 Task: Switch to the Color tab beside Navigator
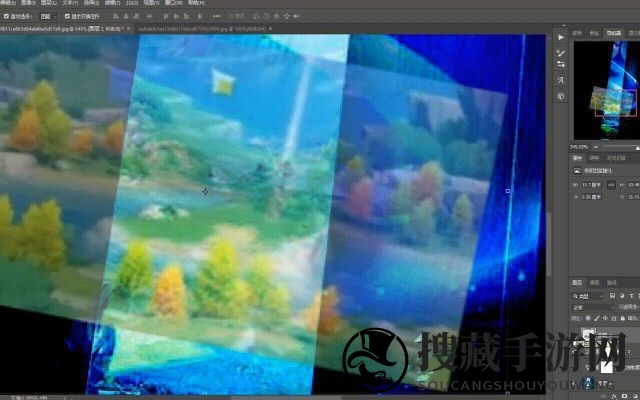pyautogui.click(x=578, y=33)
